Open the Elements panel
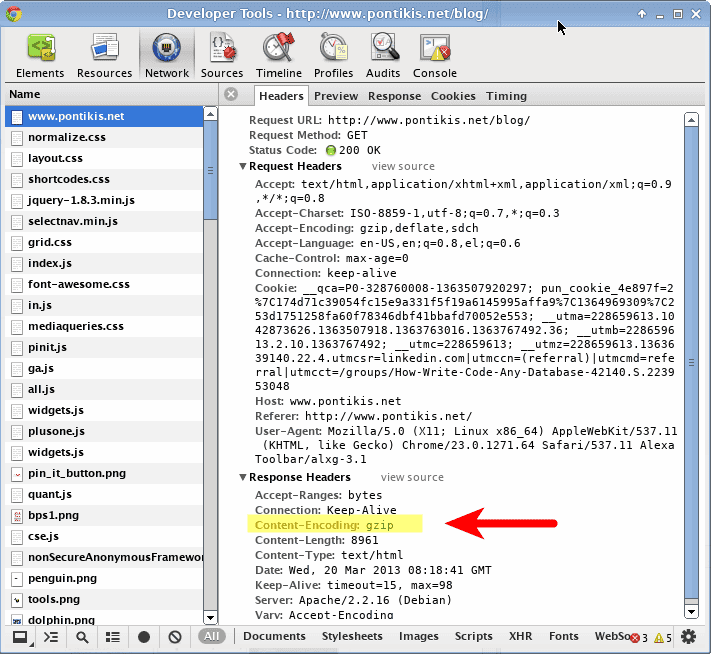This screenshot has height=654, width=712. (x=40, y=55)
